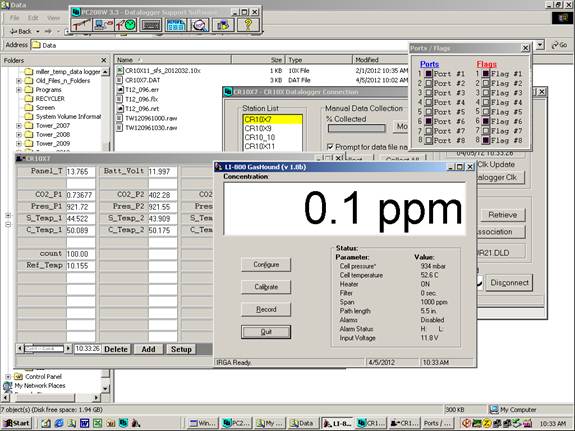Click horizontal scrollbar in CR10X7 monitor window
Viewport: 575px width, 431px height.
pos(44,349)
